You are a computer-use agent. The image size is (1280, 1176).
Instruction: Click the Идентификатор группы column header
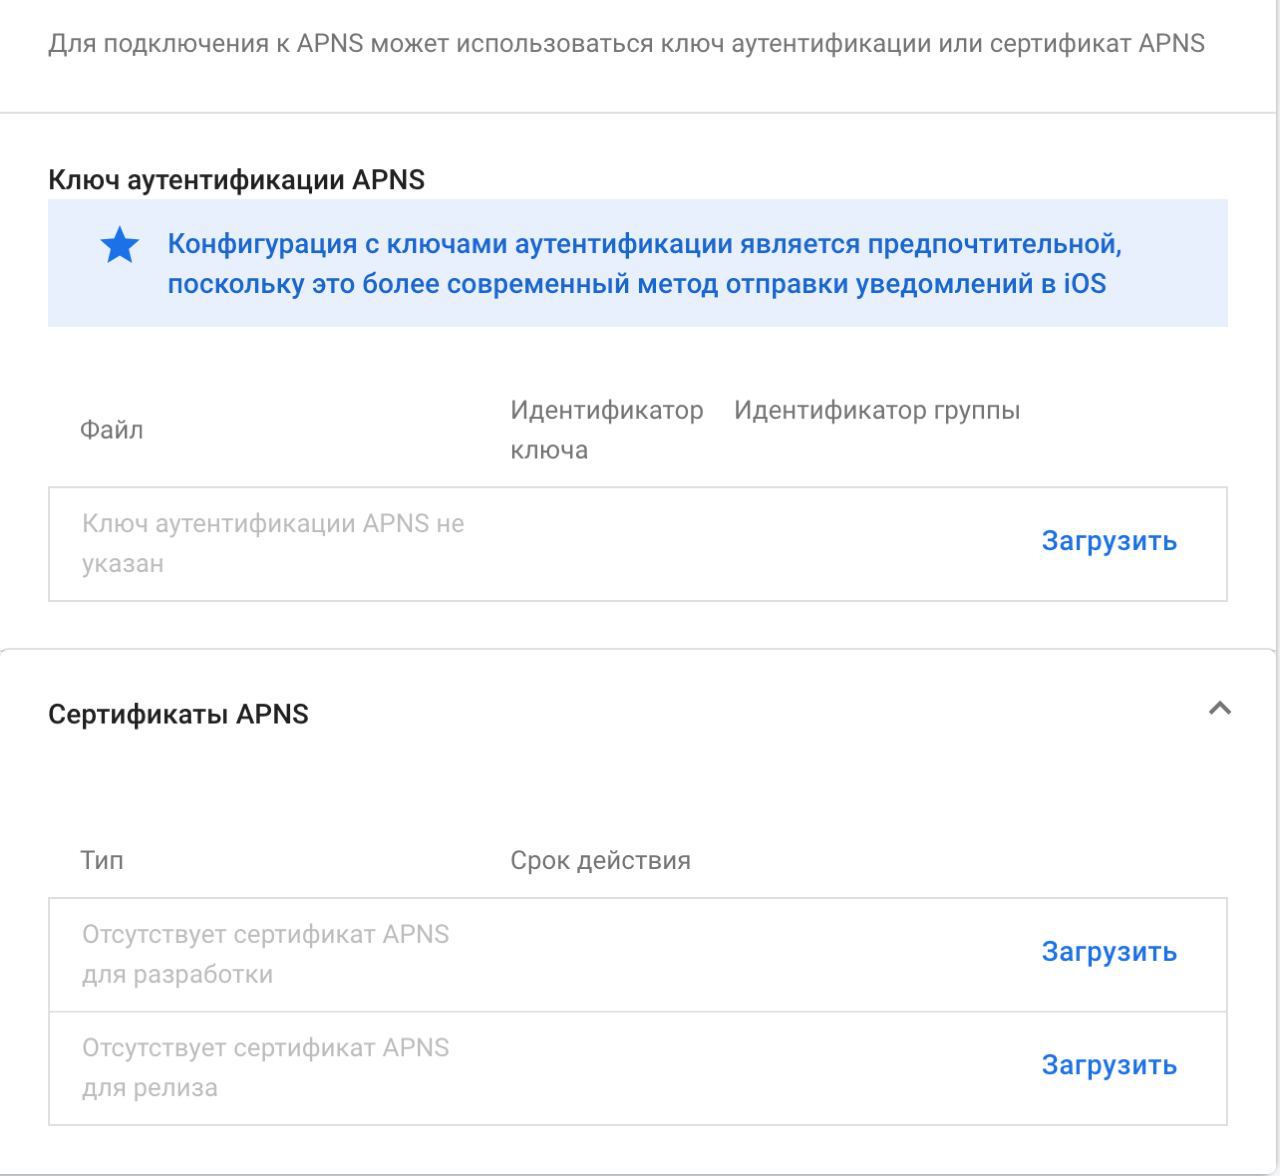coord(876,410)
